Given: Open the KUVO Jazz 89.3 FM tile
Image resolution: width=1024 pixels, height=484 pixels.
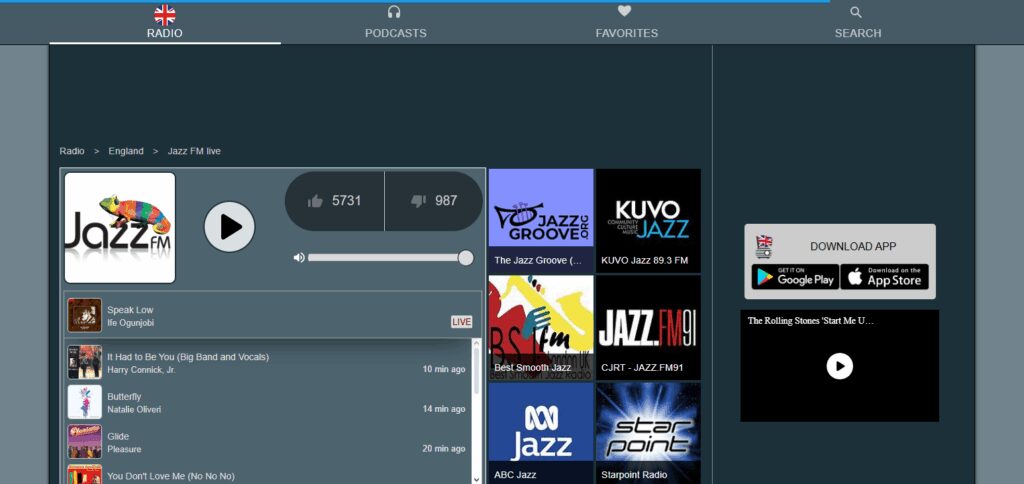Looking at the screenshot, I should pyautogui.click(x=648, y=220).
